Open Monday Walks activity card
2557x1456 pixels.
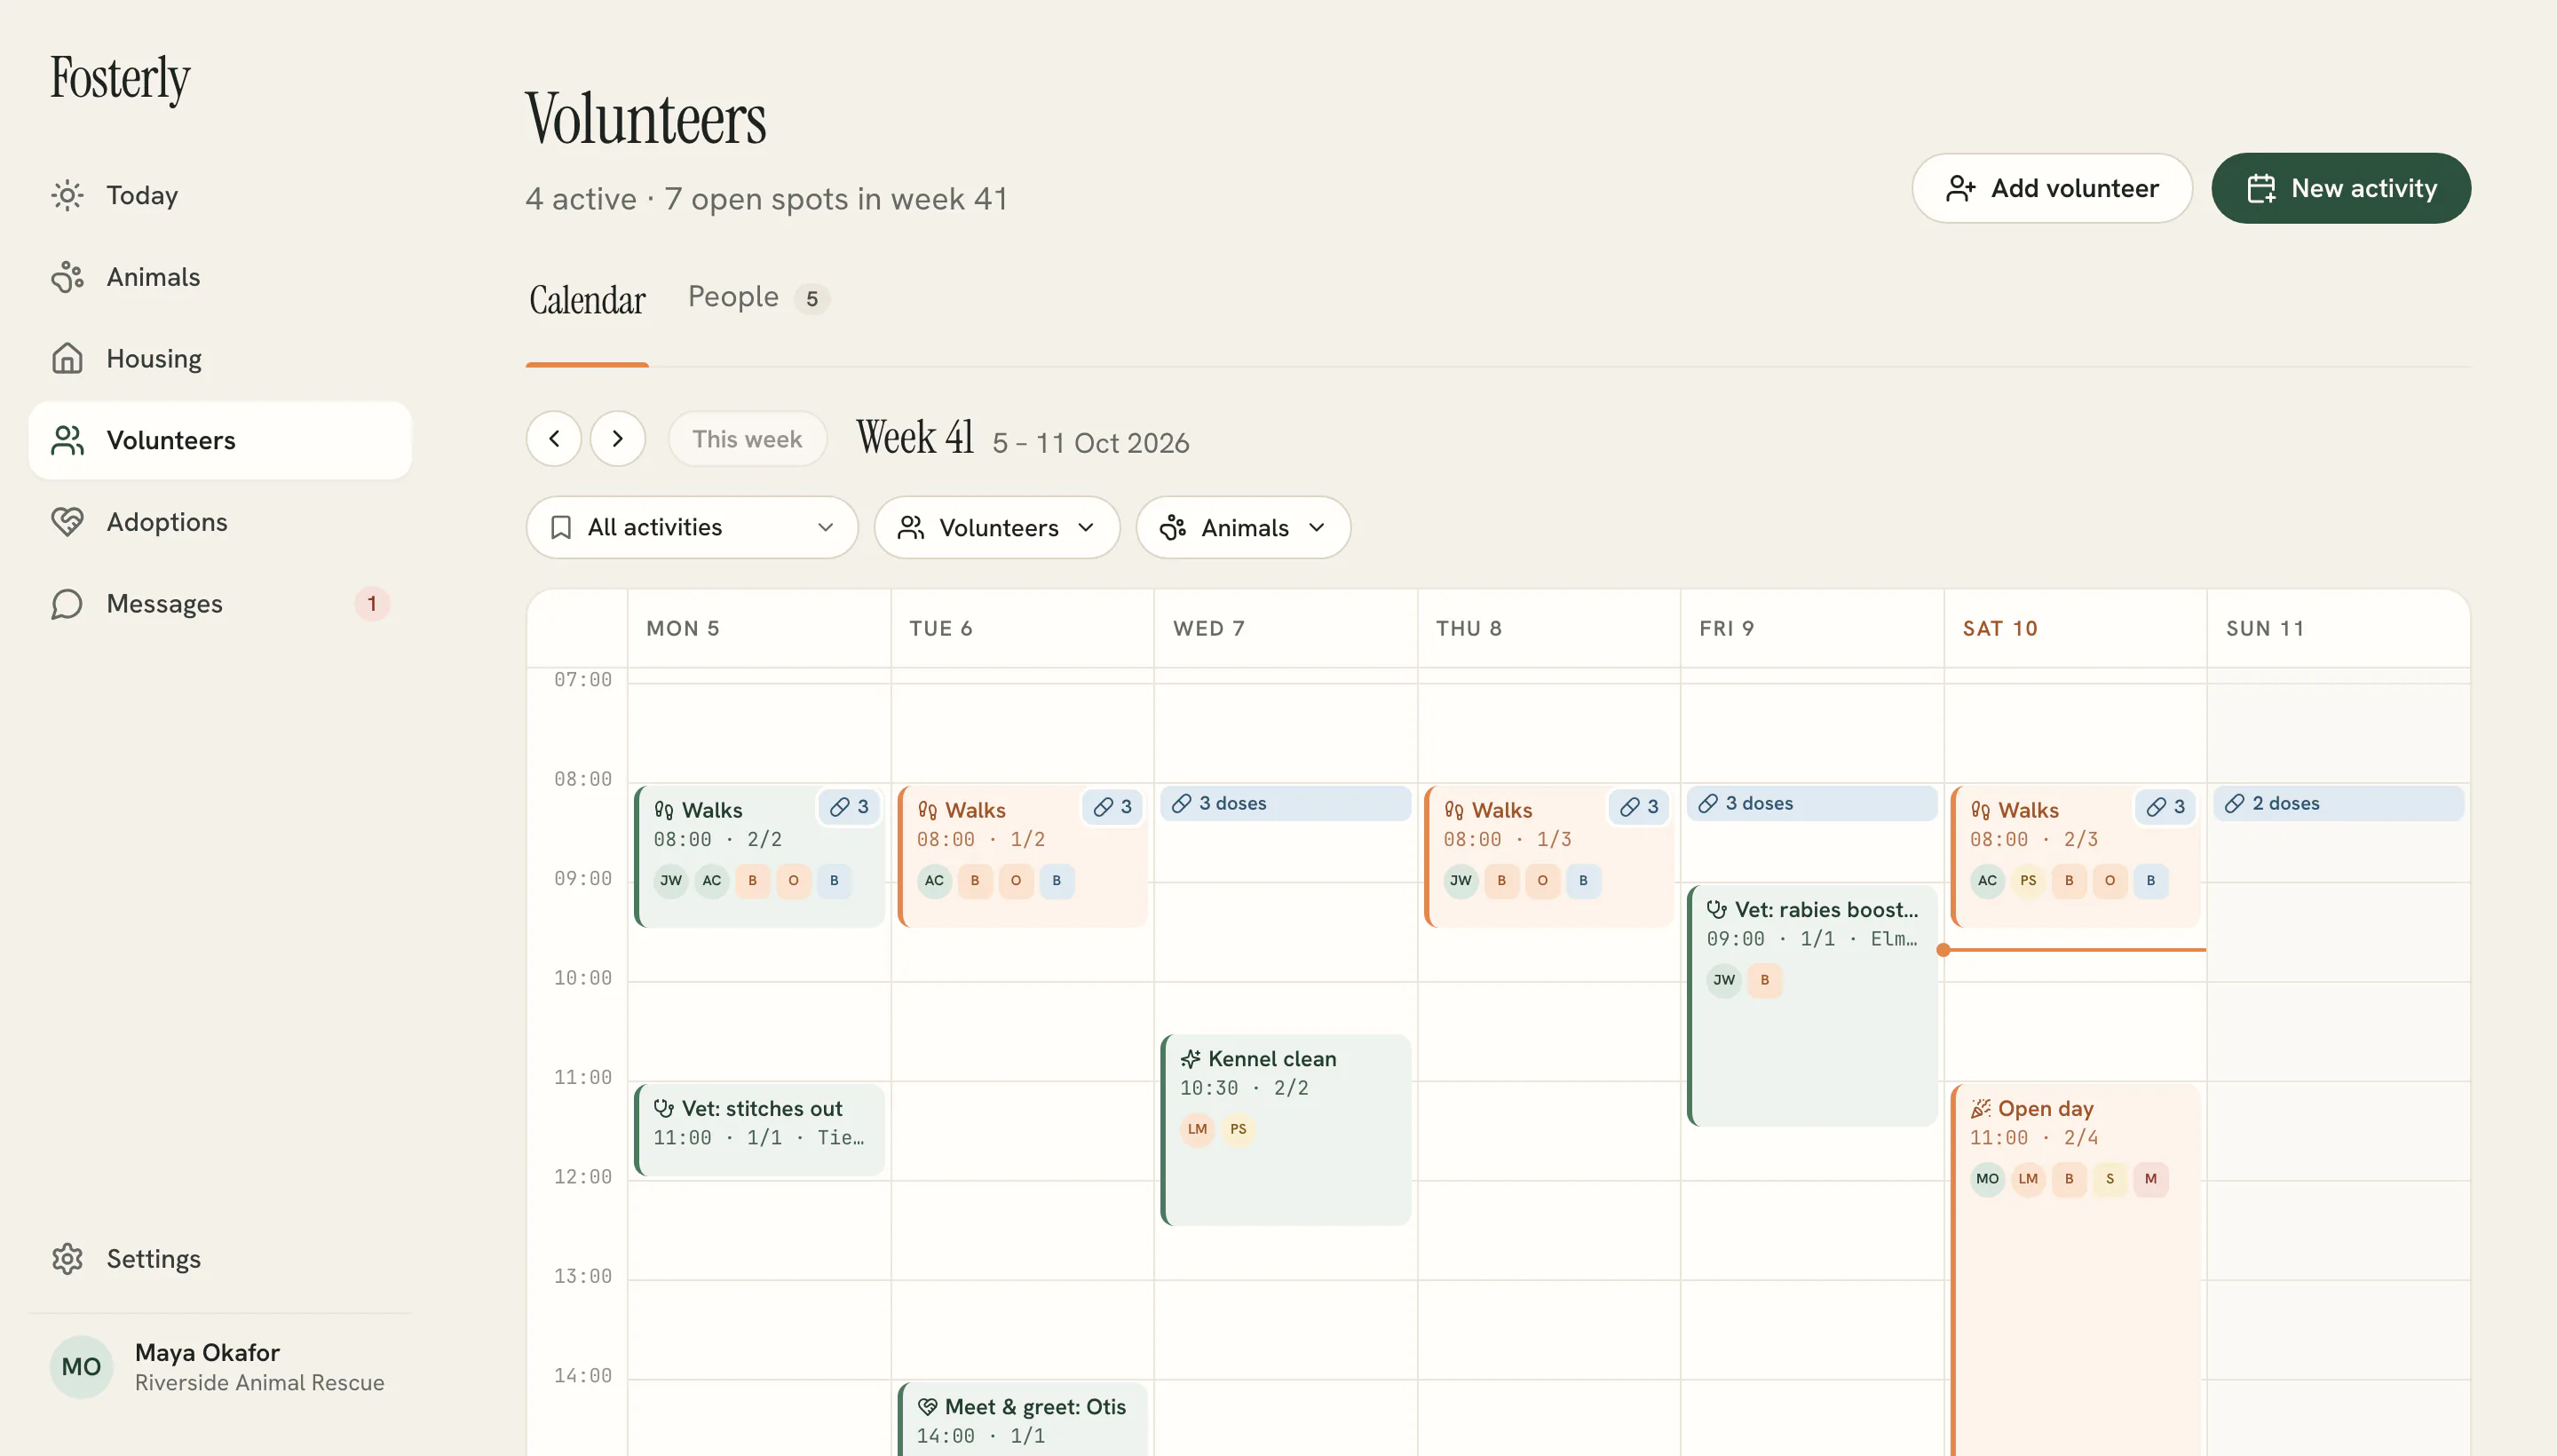tap(759, 857)
